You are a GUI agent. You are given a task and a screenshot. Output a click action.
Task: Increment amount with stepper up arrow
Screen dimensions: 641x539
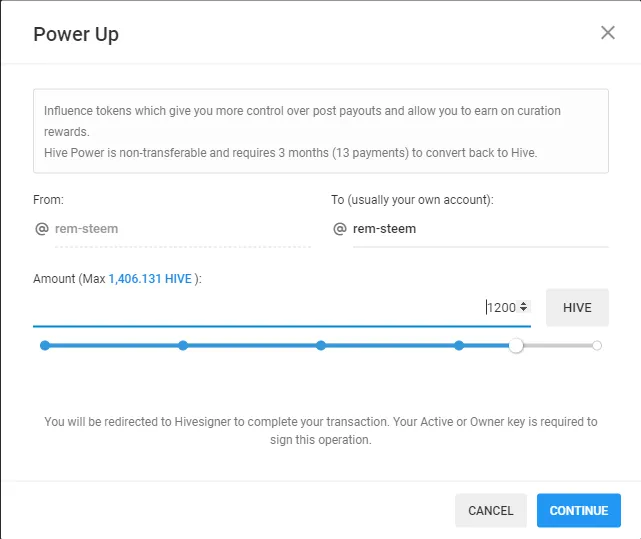523,303
